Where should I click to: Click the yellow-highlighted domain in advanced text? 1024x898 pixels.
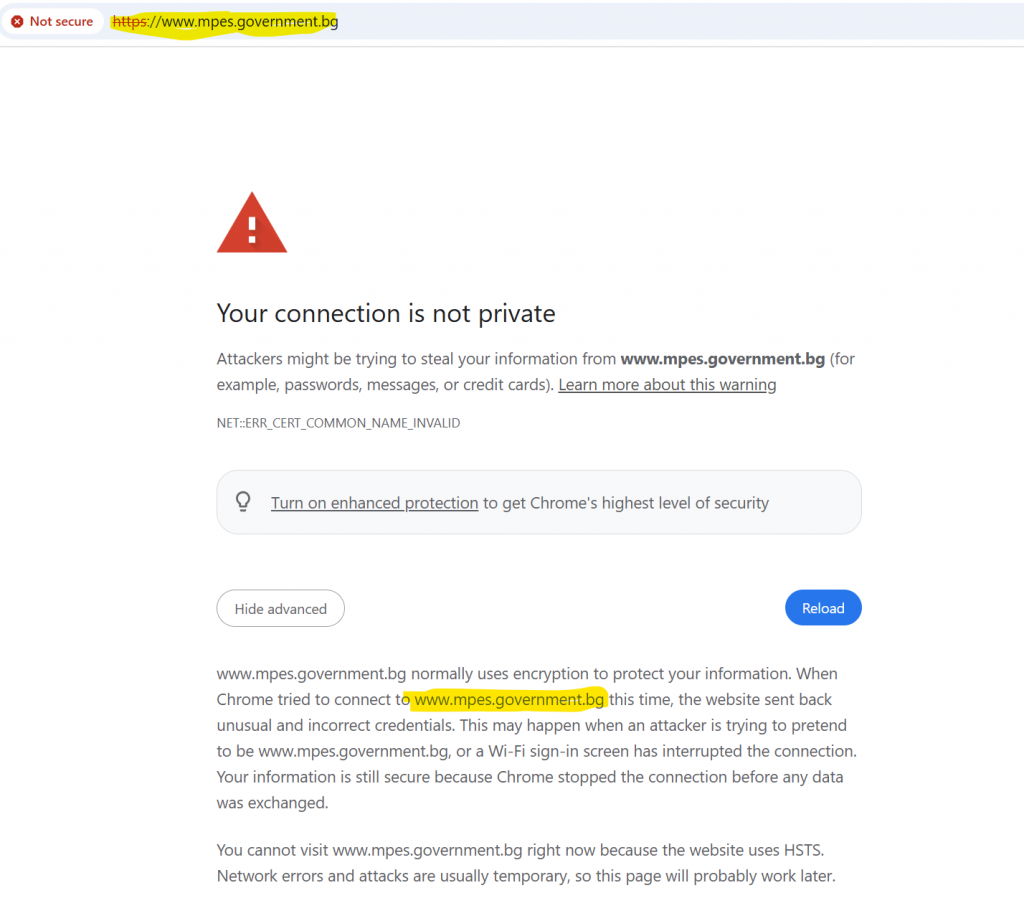509,699
